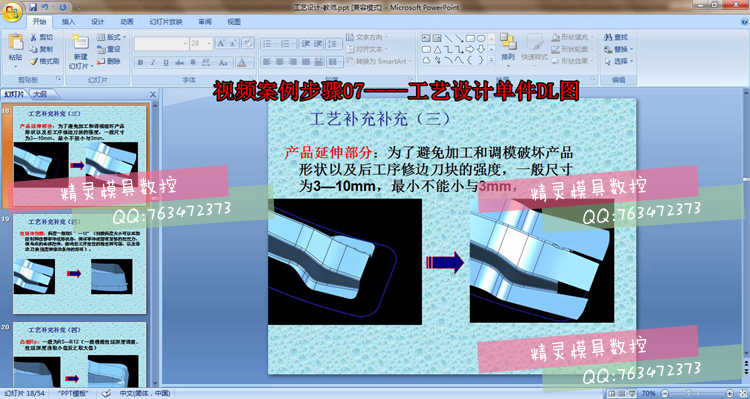
Task: Delete the slide with 删除
Action: tap(109, 61)
